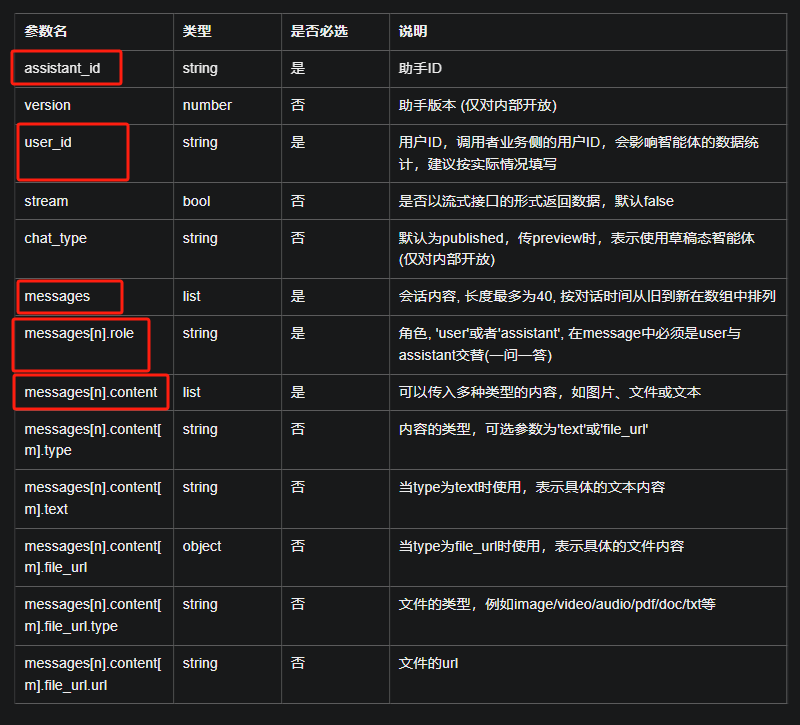Image resolution: width=800 pixels, height=725 pixels.
Task: Click the 会话内容, 长度最多为40 description
Action: point(587,296)
